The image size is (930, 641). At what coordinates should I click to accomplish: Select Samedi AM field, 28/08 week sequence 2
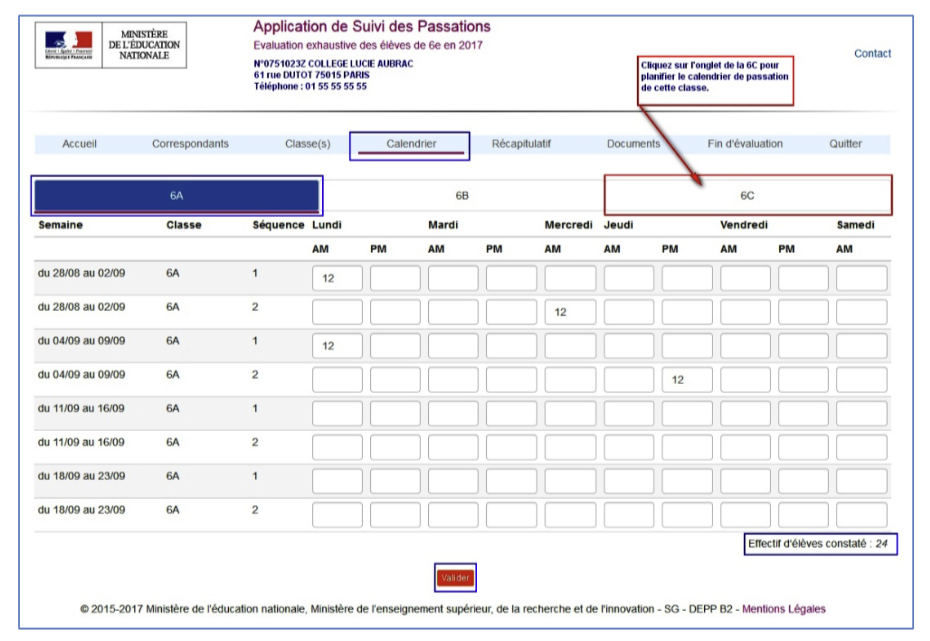coord(861,312)
